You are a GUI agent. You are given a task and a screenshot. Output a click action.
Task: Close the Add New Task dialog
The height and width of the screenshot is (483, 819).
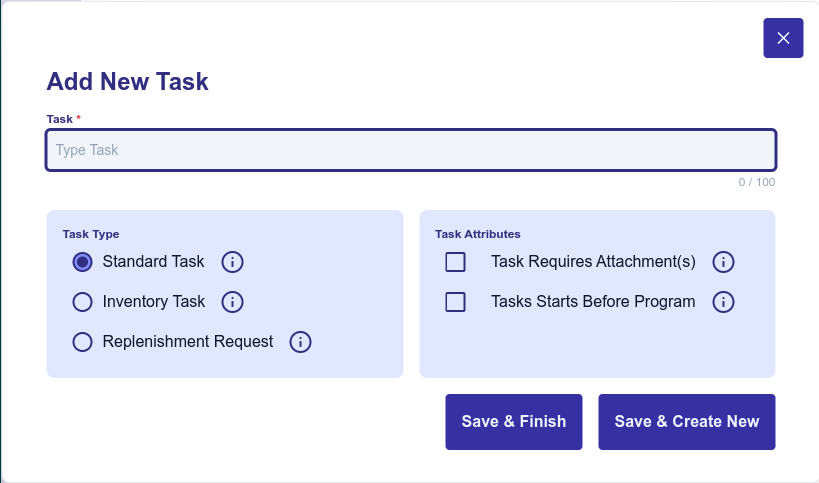coord(783,38)
